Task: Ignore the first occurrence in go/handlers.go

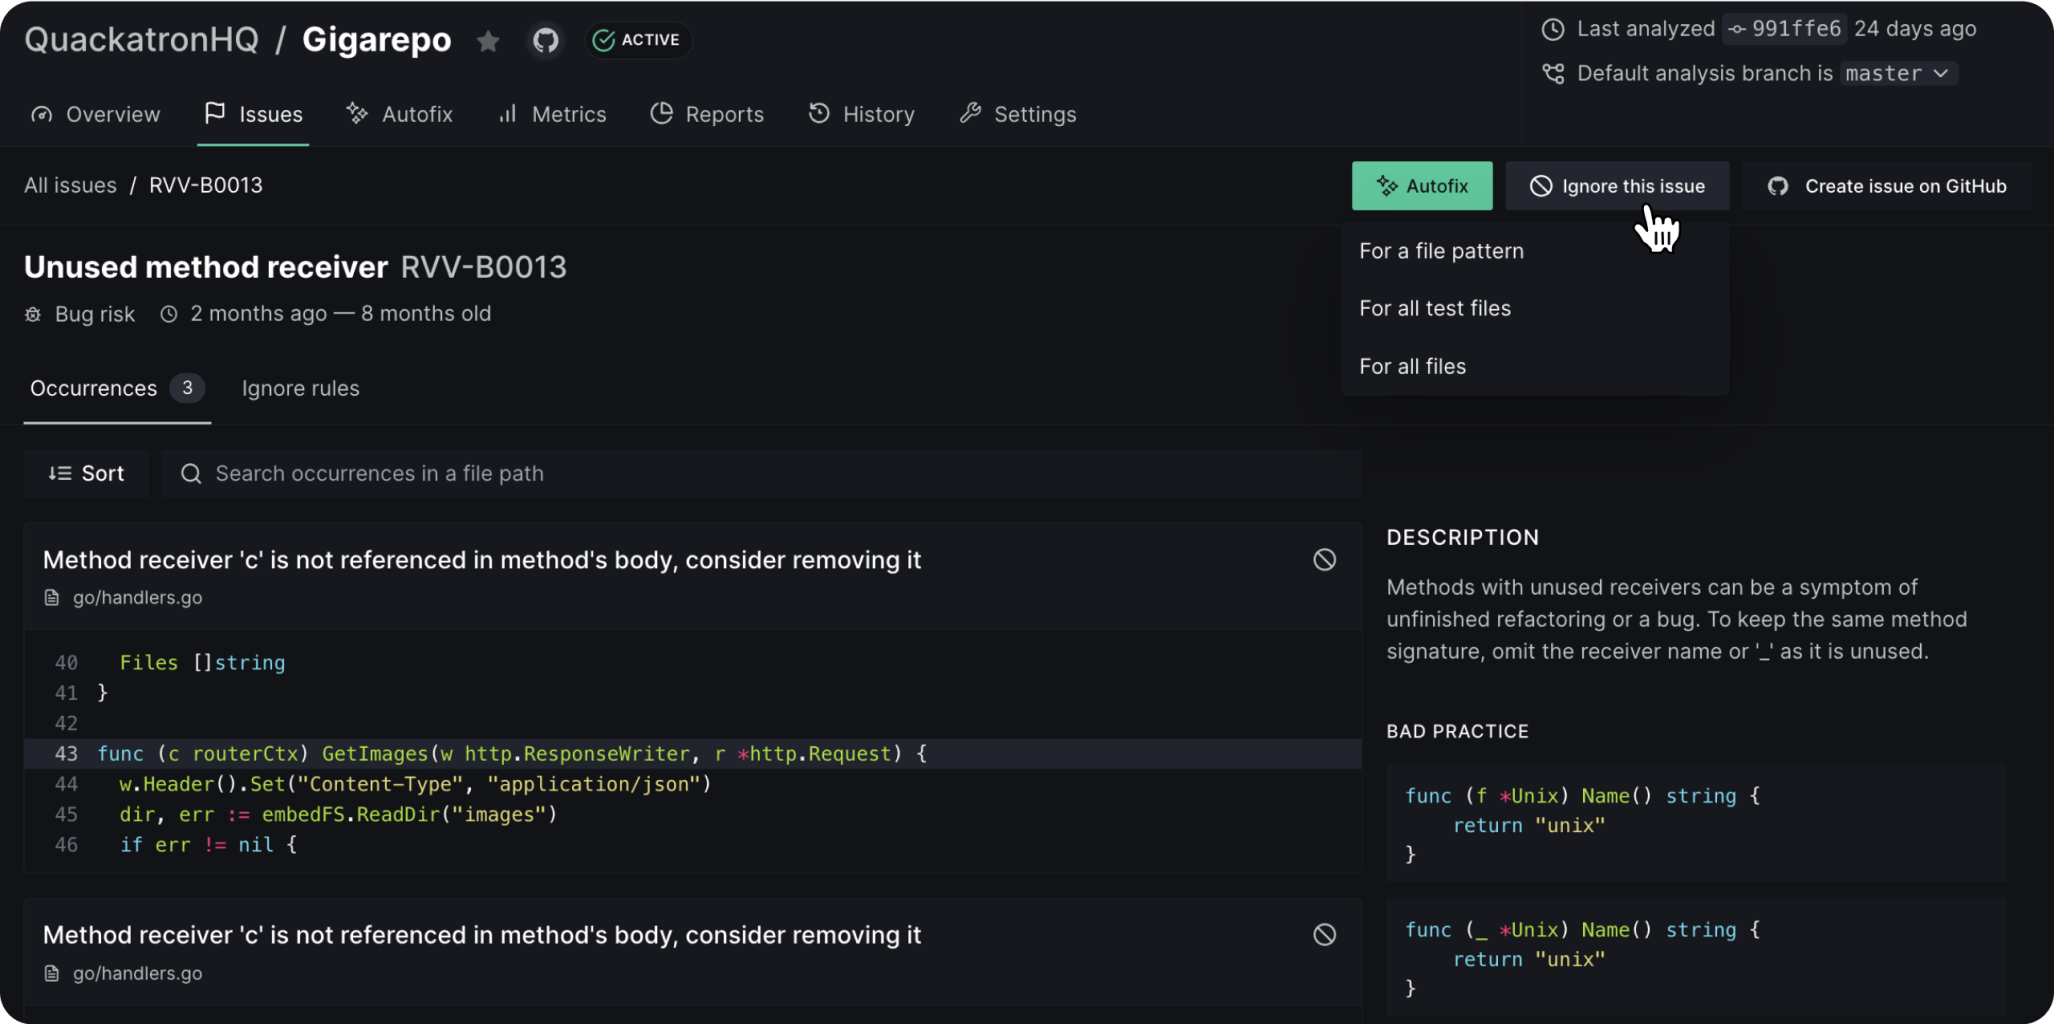Action: tap(1324, 560)
